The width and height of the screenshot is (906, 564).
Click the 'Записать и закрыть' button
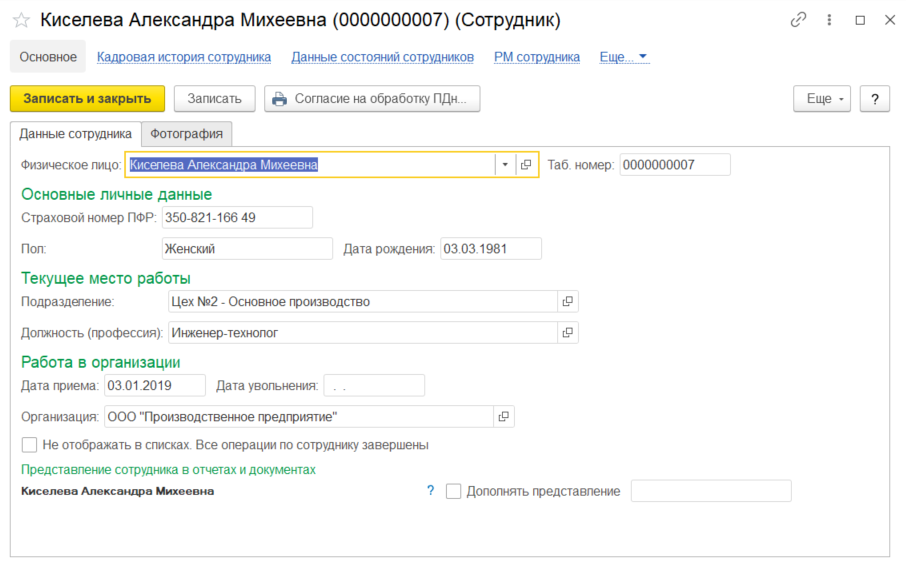click(87, 99)
